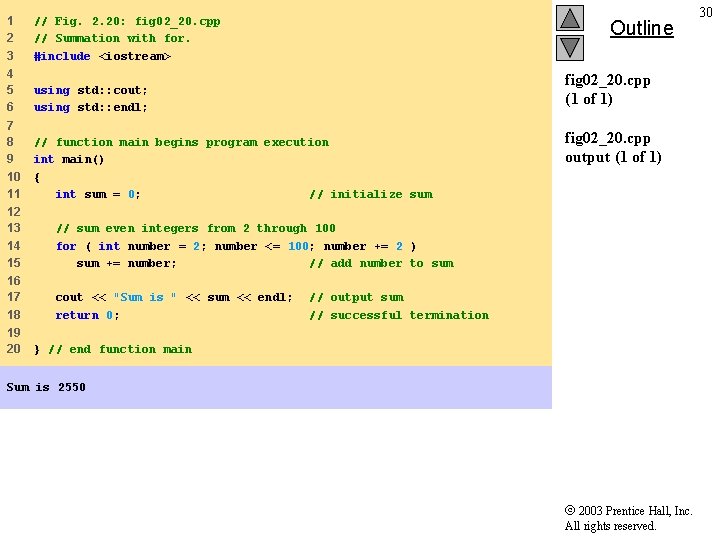Click the '#include <iostream>' line
The image size is (720, 540).
[102, 56]
